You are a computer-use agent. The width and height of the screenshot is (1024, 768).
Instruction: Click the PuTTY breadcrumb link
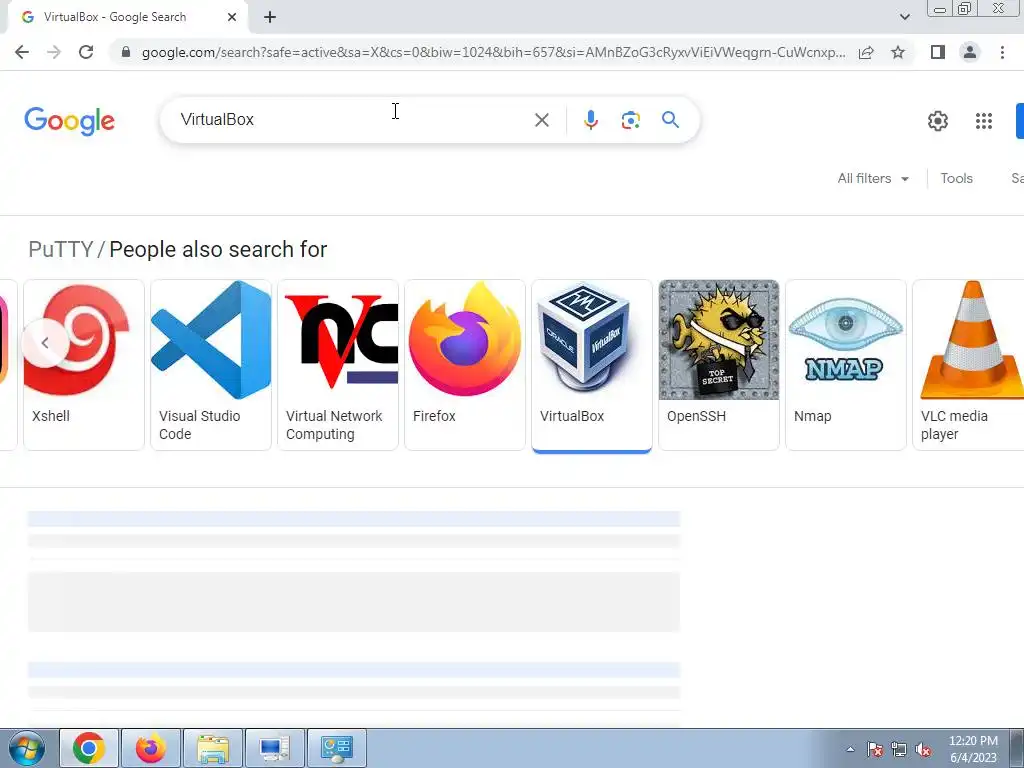click(x=61, y=249)
